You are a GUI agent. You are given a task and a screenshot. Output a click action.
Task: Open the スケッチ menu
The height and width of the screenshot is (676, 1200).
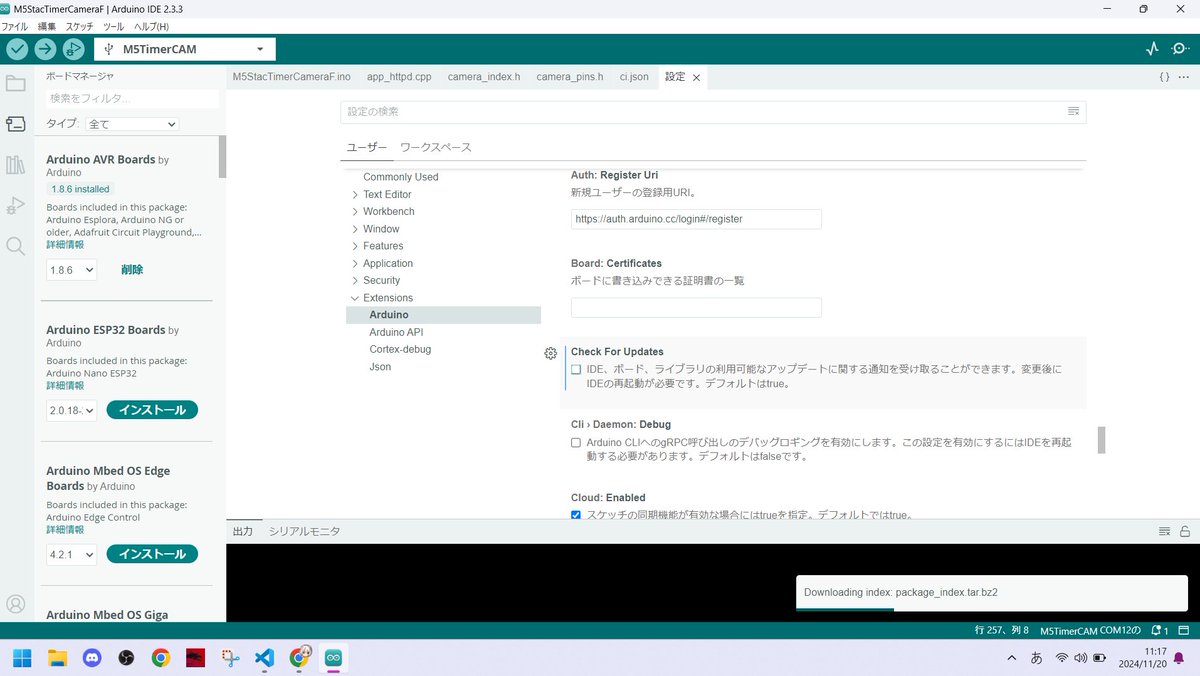(x=79, y=26)
